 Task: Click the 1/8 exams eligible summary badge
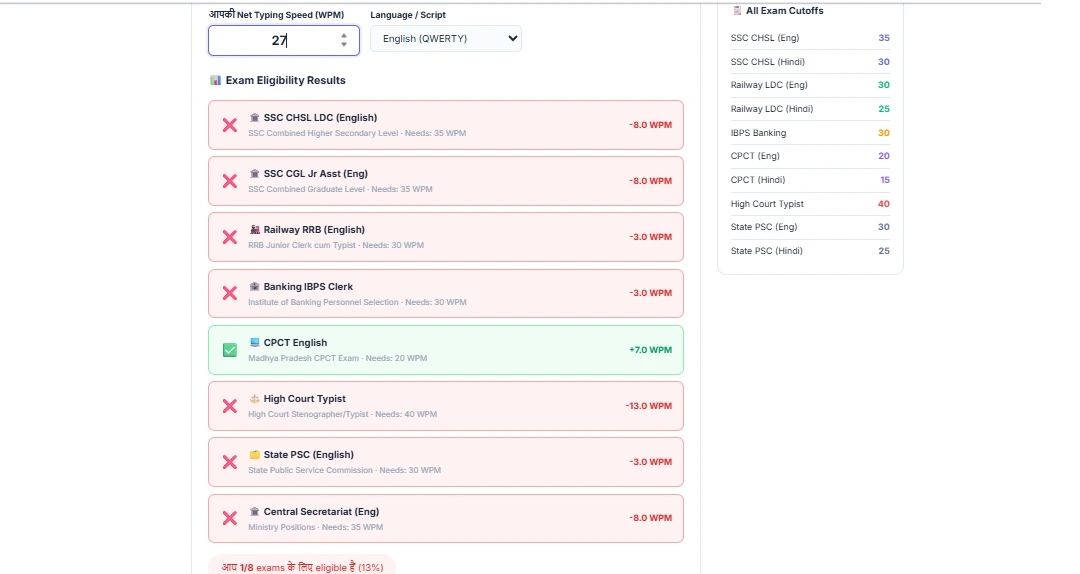click(301, 566)
